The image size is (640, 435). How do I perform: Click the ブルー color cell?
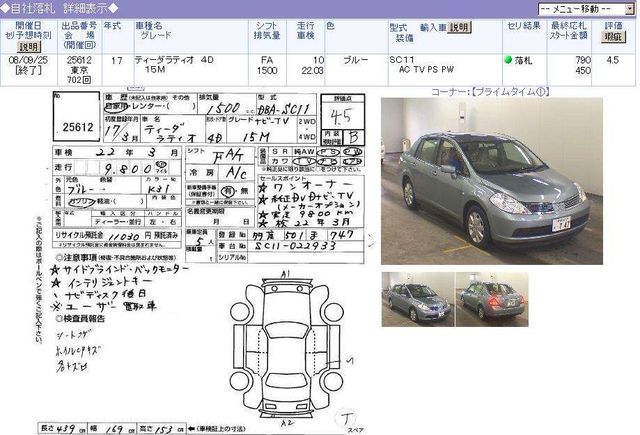pyautogui.click(x=356, y=60)
